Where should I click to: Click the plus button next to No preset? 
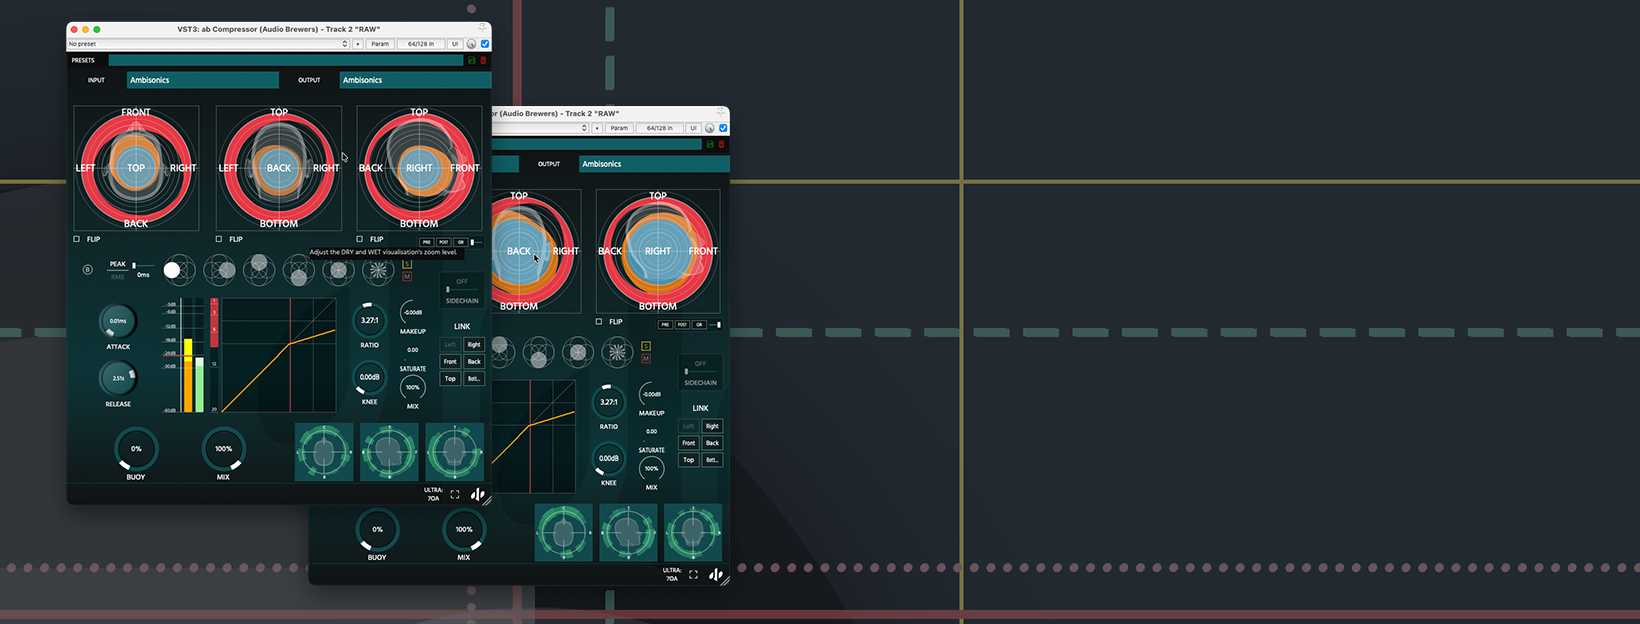coord(358,44)
